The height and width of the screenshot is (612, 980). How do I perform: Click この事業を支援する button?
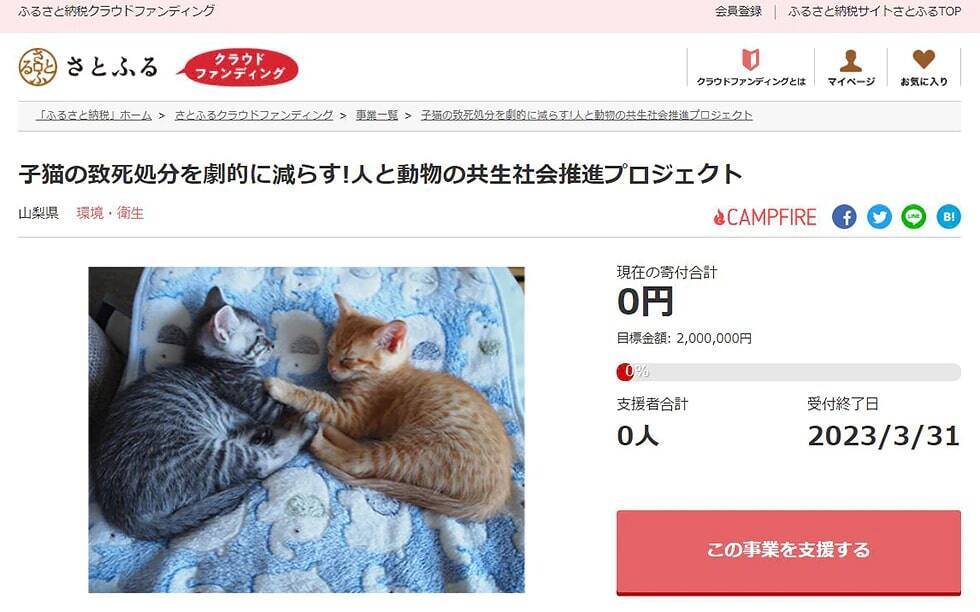[x=789, y=551]
